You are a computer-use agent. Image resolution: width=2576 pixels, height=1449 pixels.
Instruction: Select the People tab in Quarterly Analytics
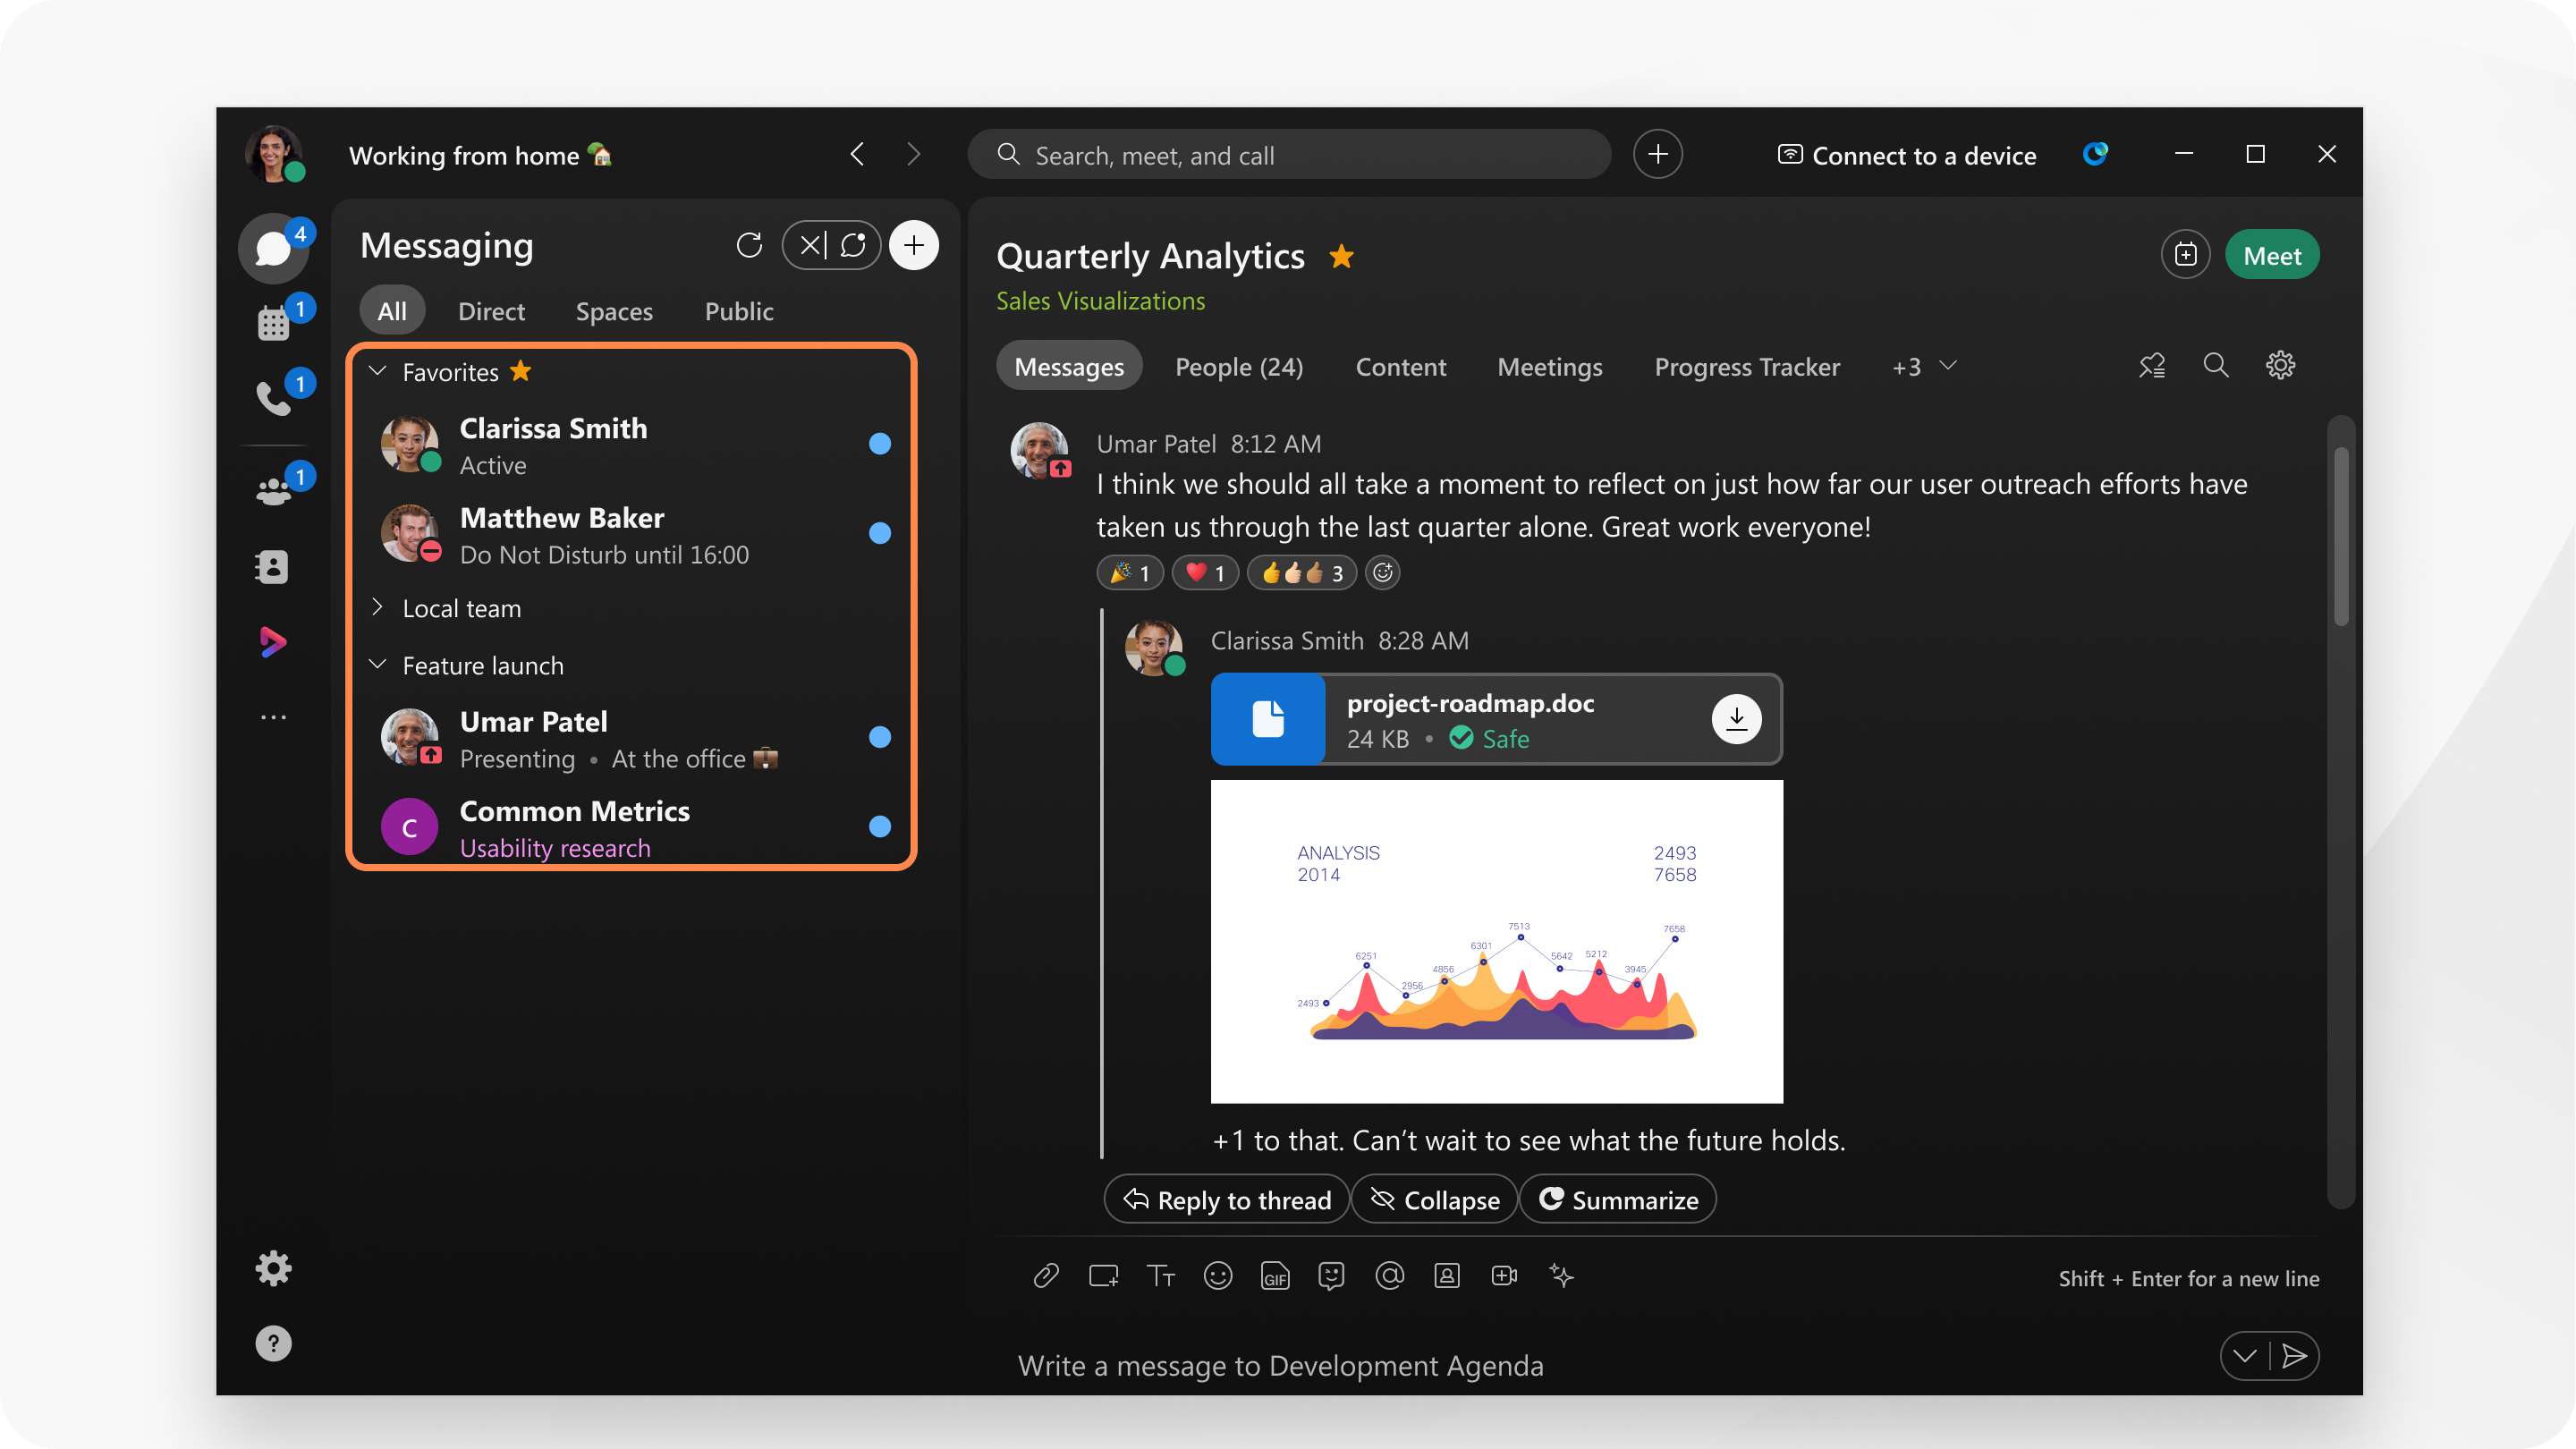pos(1239,366)
